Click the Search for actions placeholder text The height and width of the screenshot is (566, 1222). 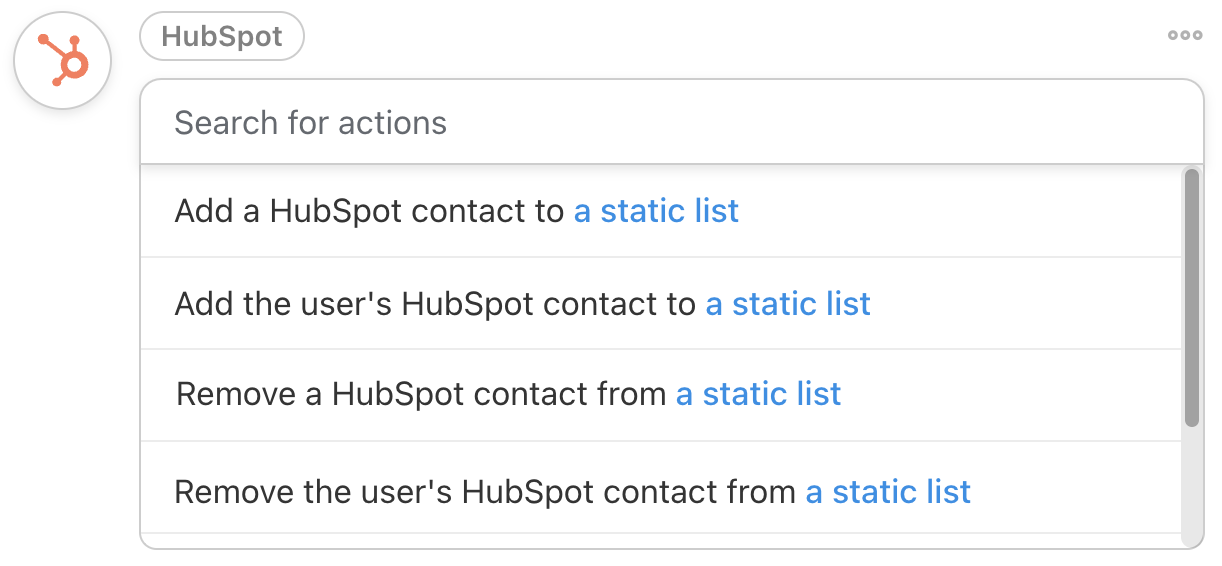310,123
